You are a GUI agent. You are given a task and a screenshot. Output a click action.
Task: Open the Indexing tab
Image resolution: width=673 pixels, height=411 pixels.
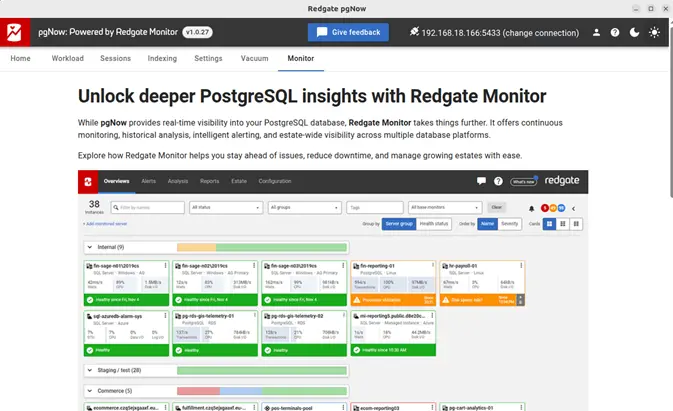[162, 59]
